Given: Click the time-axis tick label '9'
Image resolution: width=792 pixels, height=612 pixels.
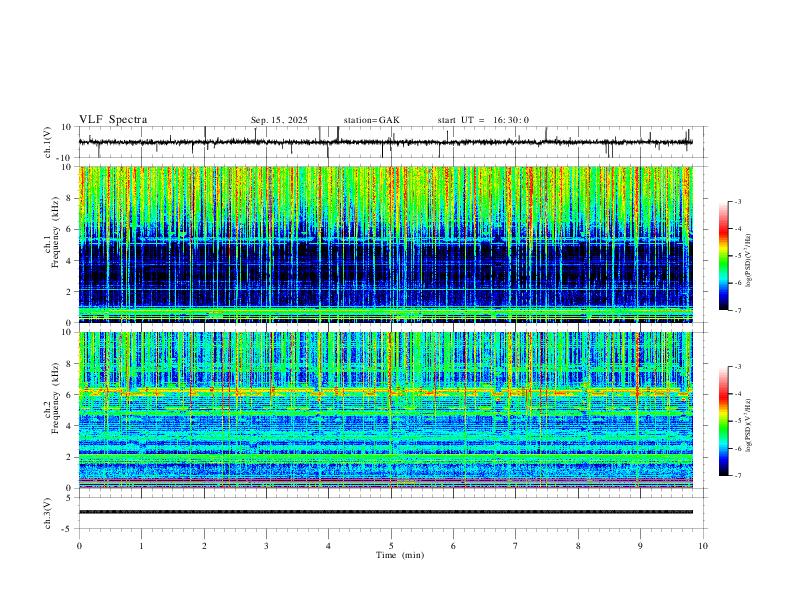Looking at the screenshot, I should (x=640, y=546).
